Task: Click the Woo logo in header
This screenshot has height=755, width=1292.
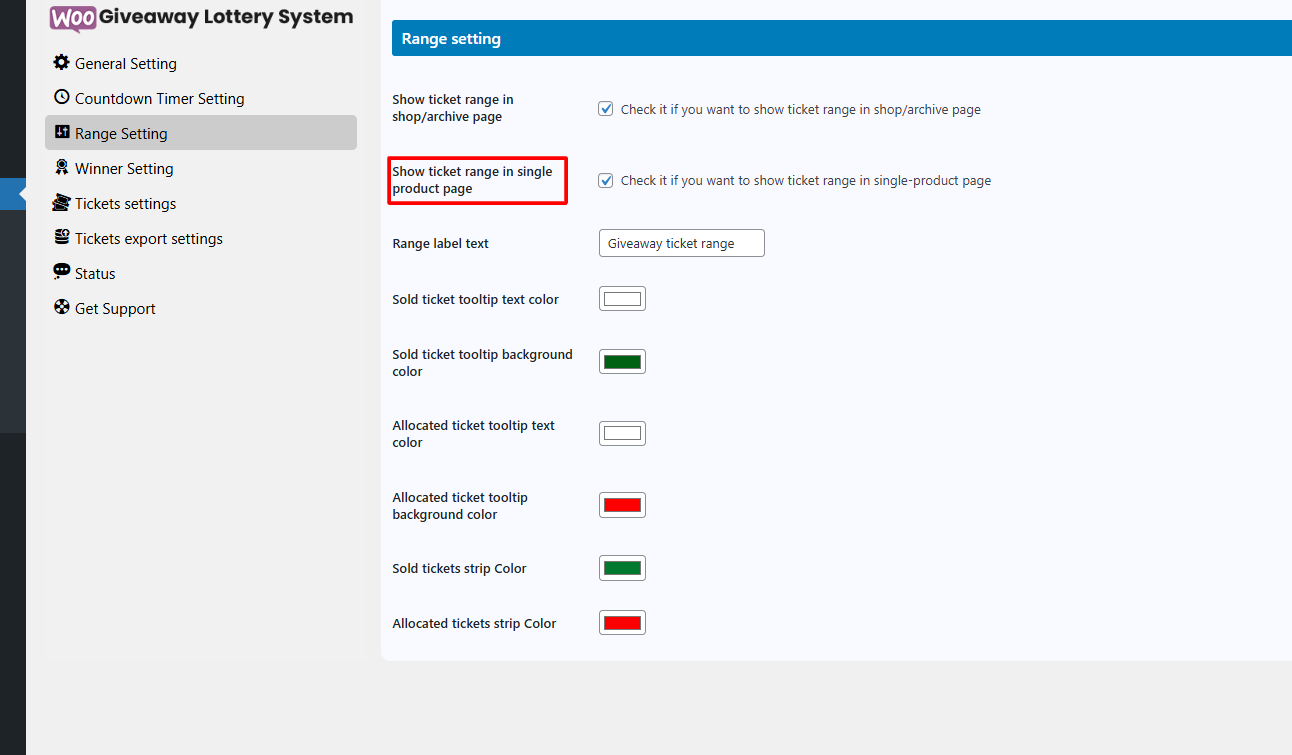Action: pos(73,18)
